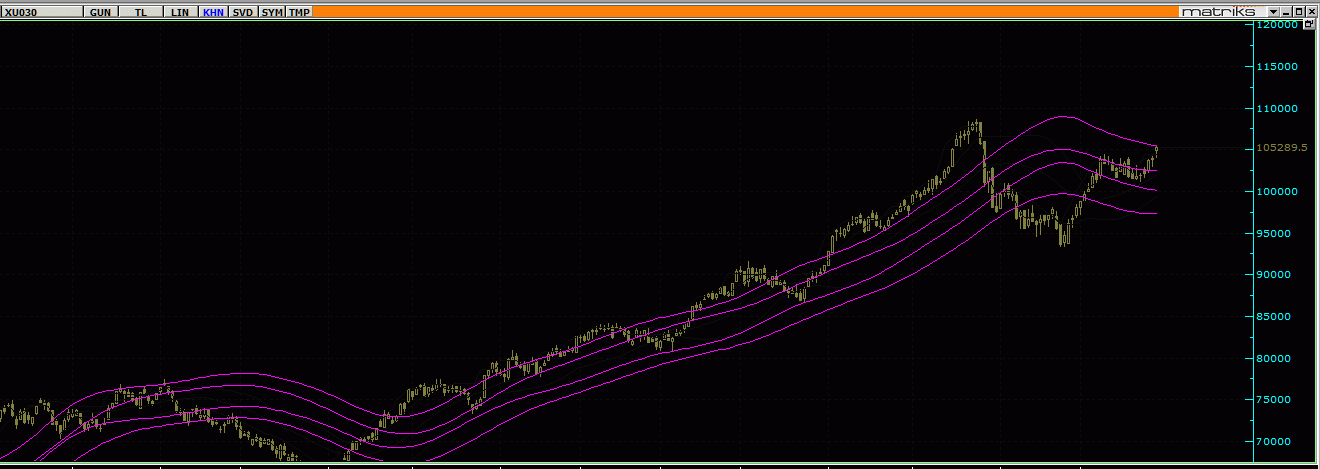Click the 110000 price axis label
1320x469 pixels.
pyautogui.click(x=1277, y=108)
